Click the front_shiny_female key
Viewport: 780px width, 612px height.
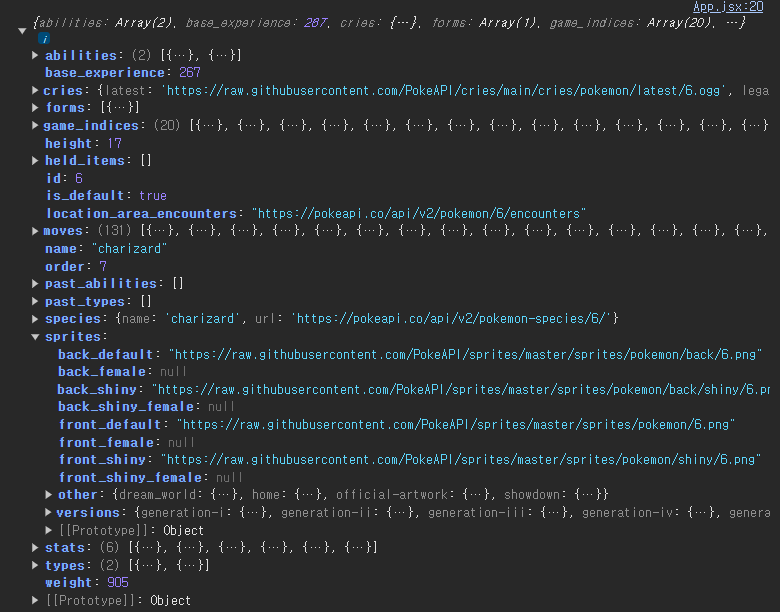pyautogui.click(x=130, y=478)
